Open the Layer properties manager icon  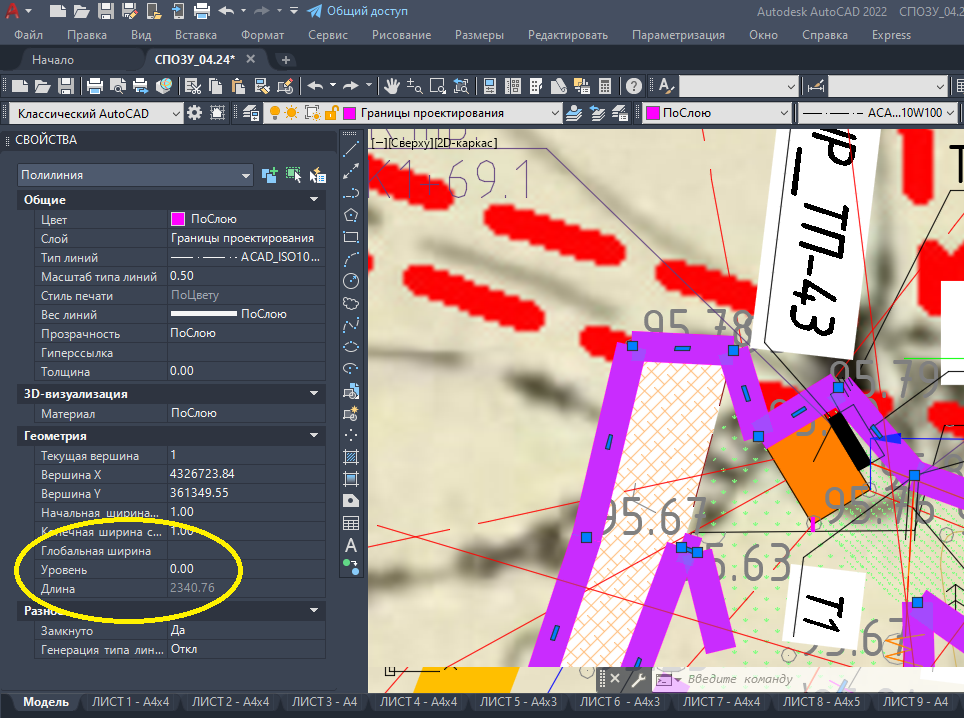(251, 113)
